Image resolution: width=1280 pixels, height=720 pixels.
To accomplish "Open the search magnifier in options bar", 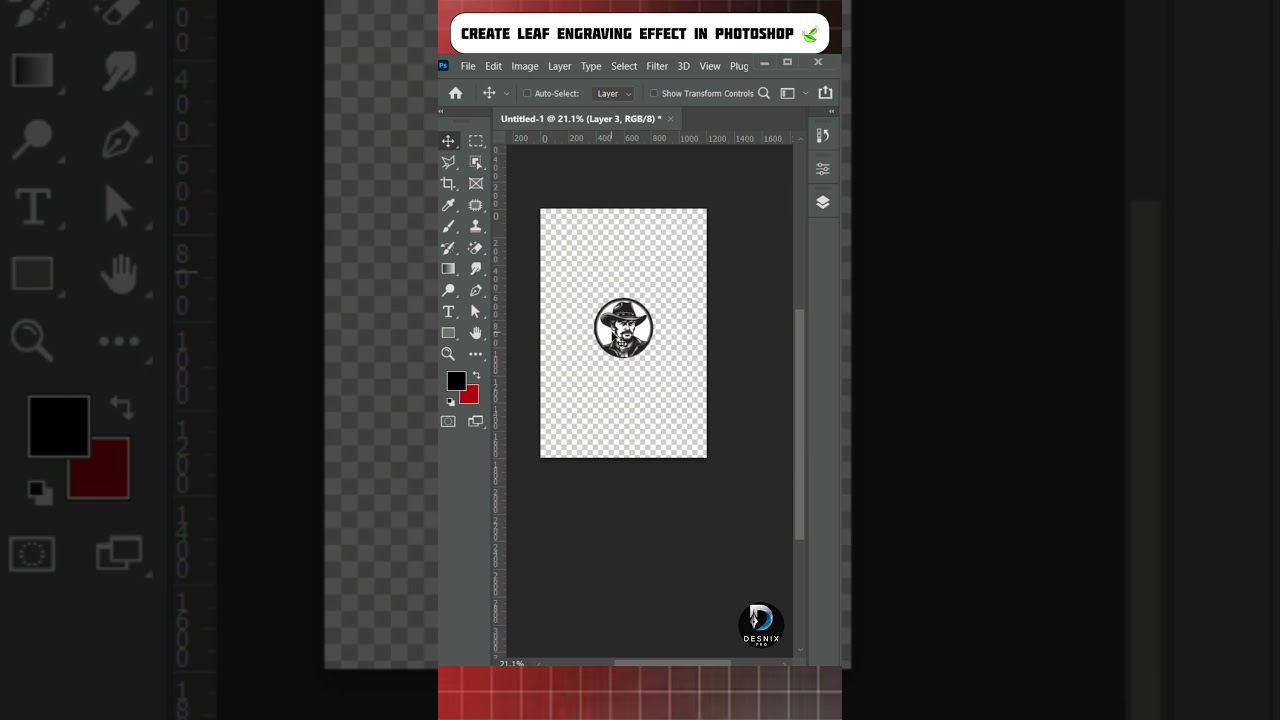I will point(764,93).
